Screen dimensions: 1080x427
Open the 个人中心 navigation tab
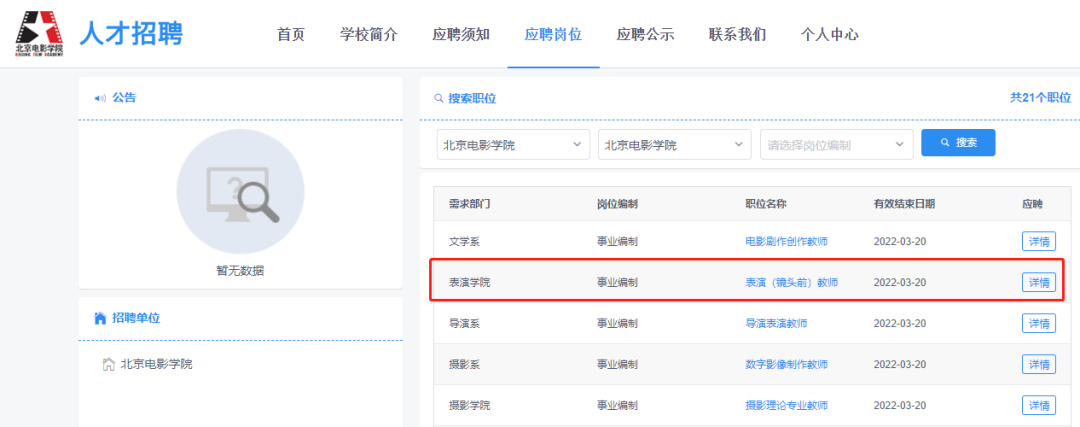[x=829, y=34]
